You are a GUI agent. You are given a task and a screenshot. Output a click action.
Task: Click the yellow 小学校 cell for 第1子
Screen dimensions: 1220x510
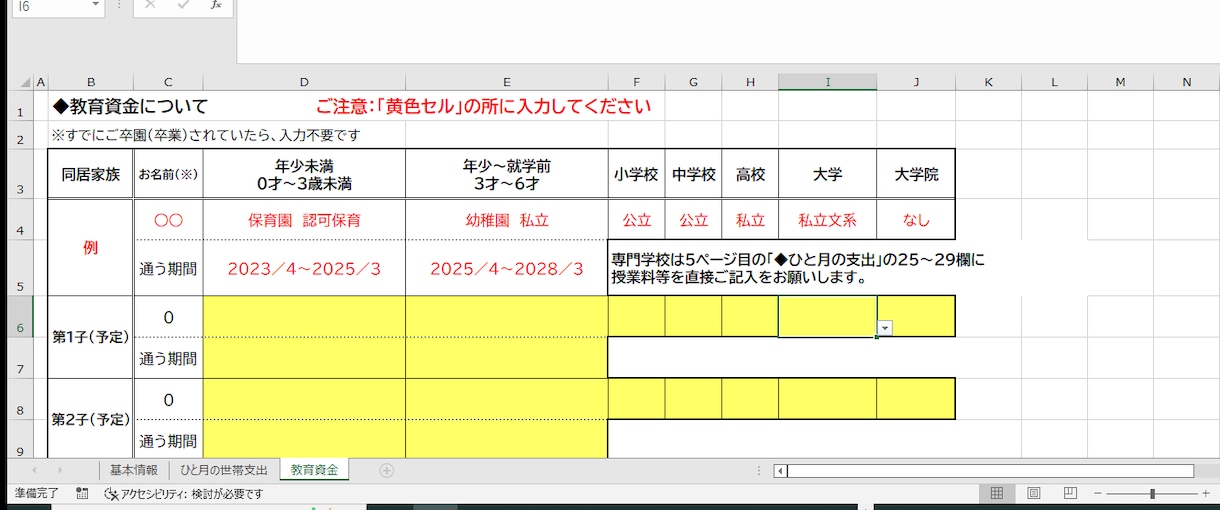636,316
